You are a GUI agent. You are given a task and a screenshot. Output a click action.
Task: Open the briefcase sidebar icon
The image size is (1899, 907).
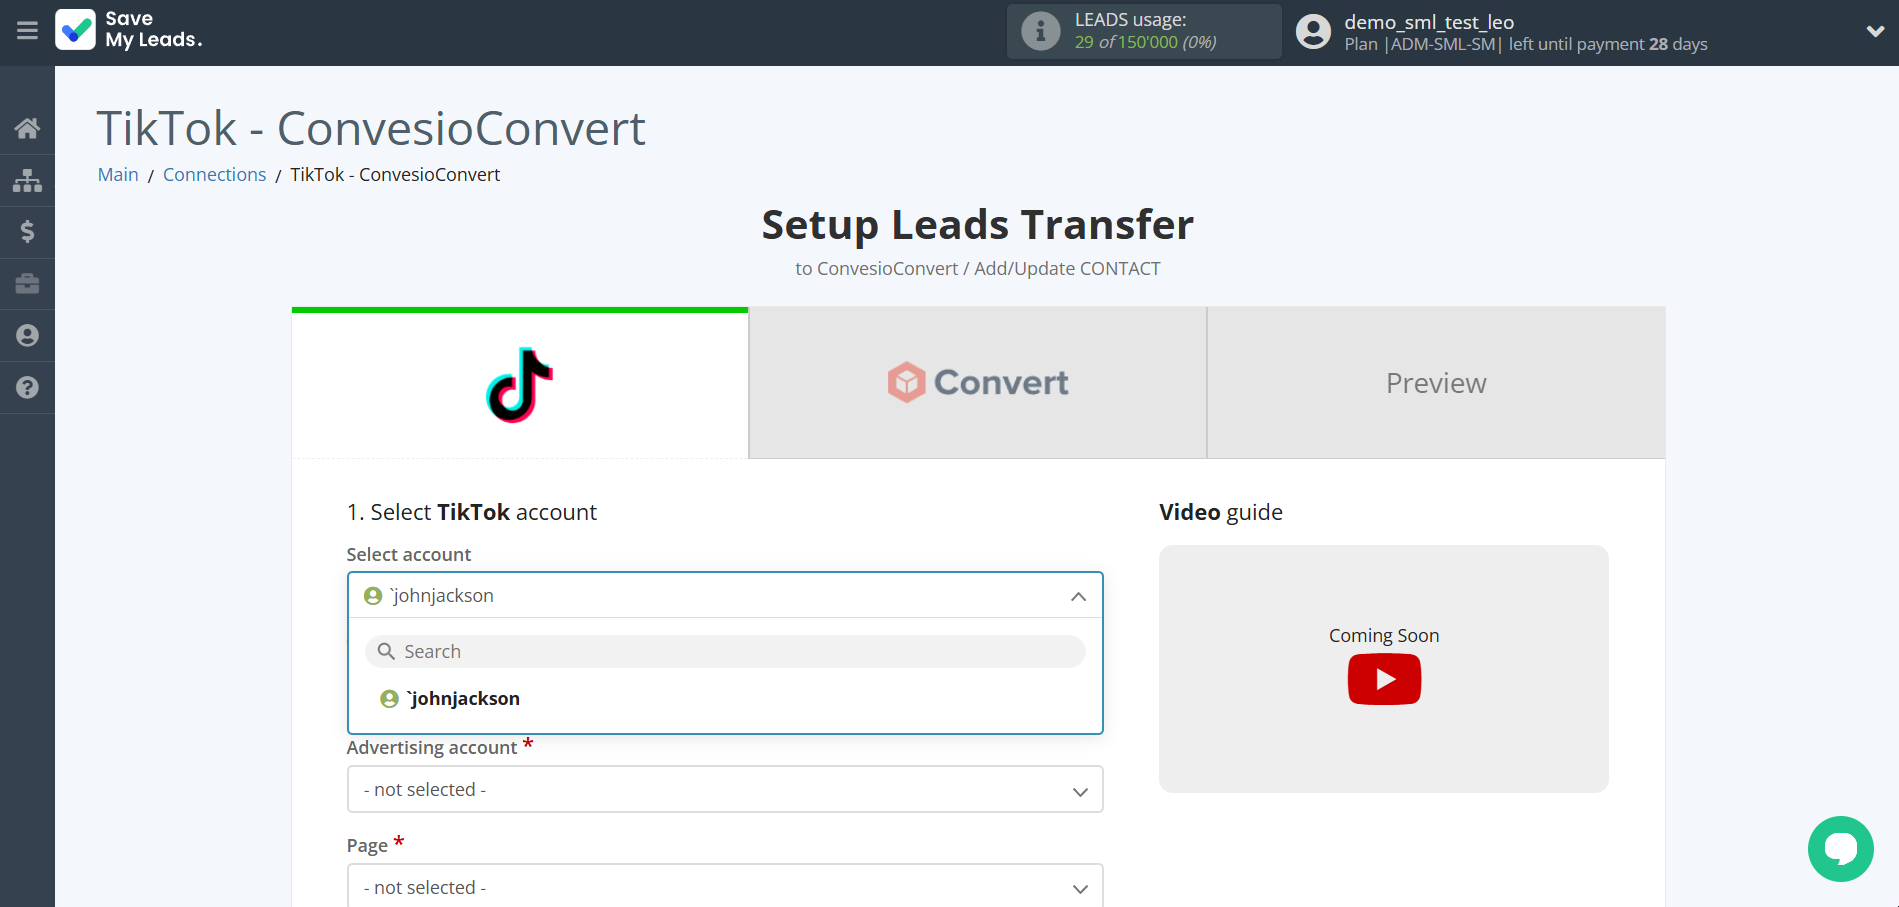[27, 284]
